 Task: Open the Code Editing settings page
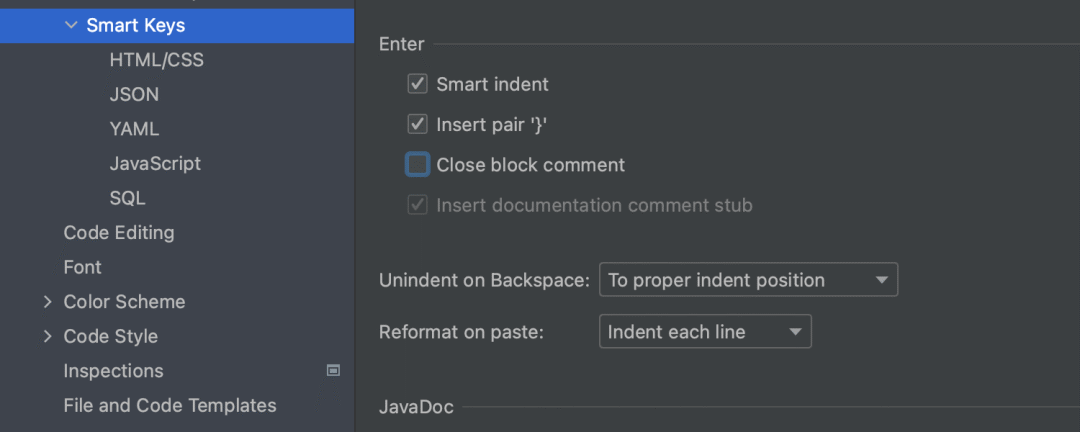click(118, 233)
